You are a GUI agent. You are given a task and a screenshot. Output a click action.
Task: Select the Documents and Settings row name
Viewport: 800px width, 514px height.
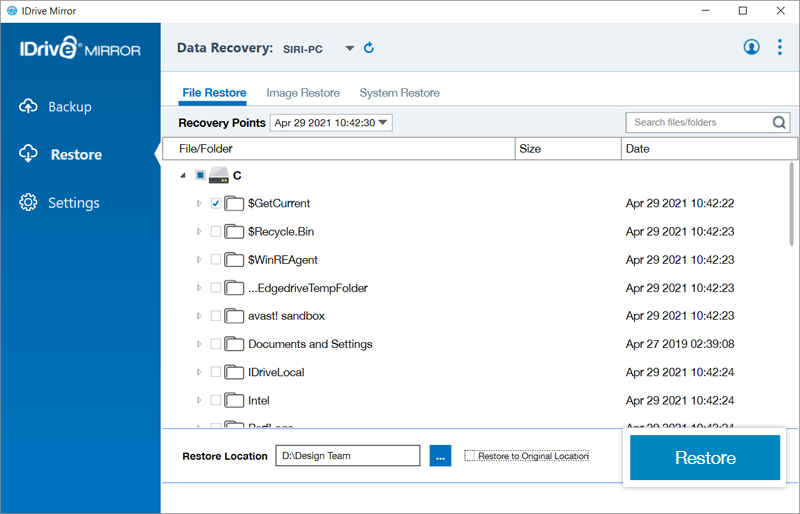tap(310, 344)
